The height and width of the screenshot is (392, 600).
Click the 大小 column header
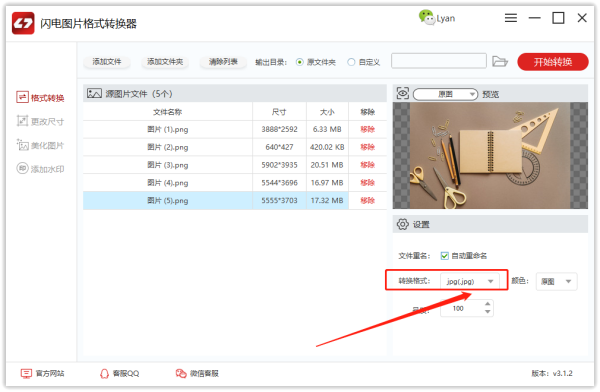327,112
